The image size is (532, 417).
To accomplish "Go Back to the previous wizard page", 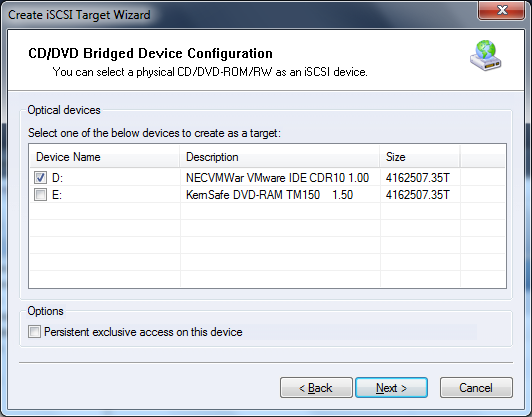I will pos(316,387).
